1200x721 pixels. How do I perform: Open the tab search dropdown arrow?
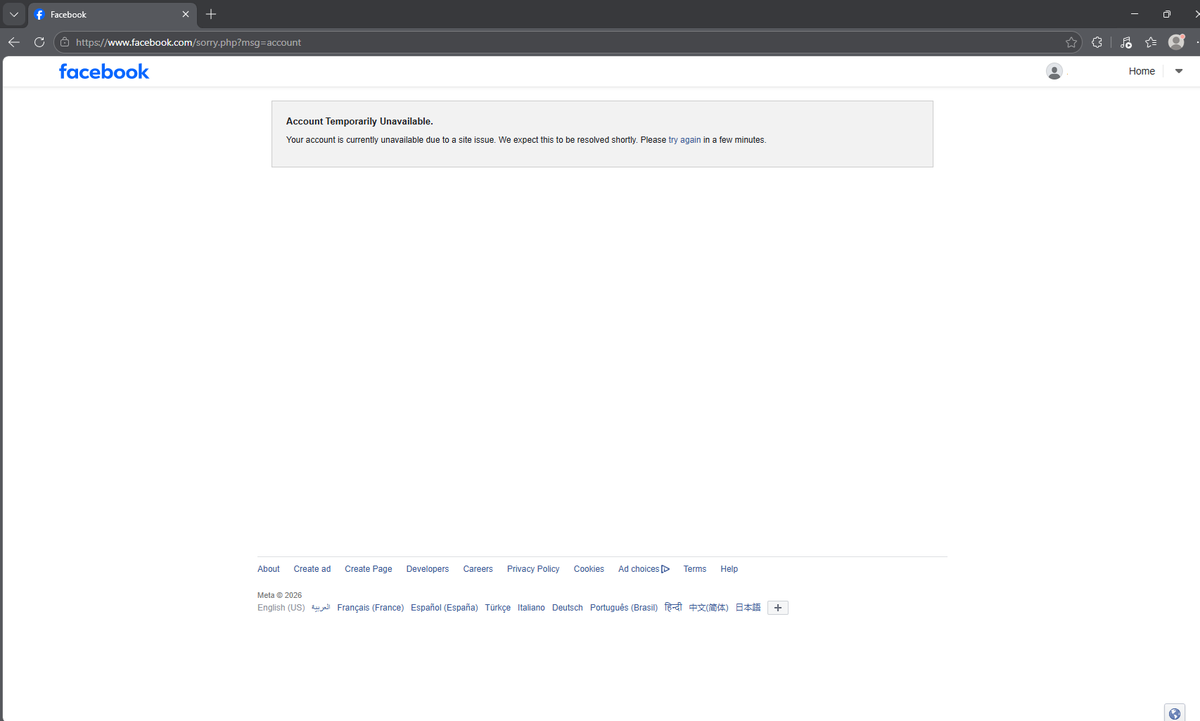coord(14,15)
